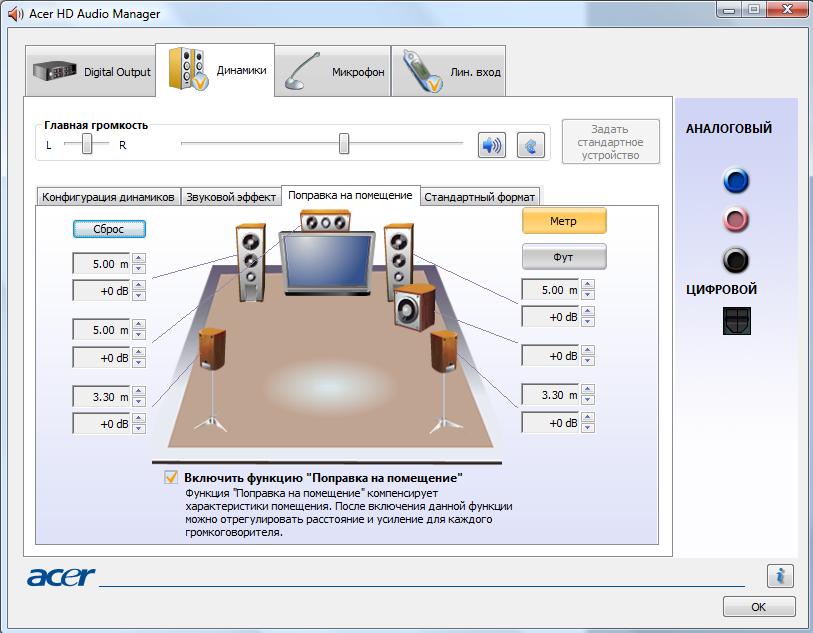This screenshot has width=813, height=633.
Task: Click the pink analog jack
Action: point(736,219)
